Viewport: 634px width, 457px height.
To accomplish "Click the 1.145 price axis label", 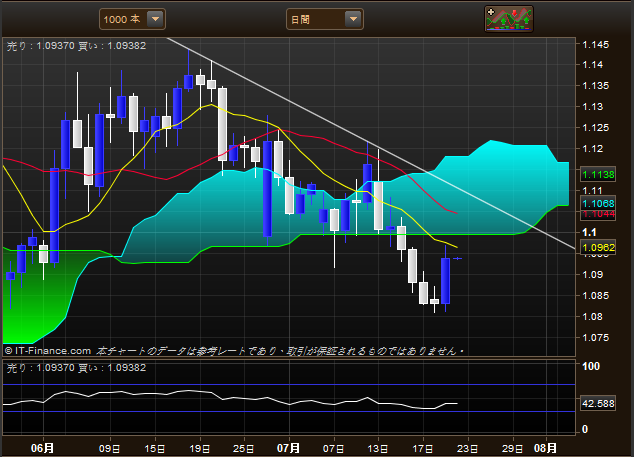I will (596, 44).
